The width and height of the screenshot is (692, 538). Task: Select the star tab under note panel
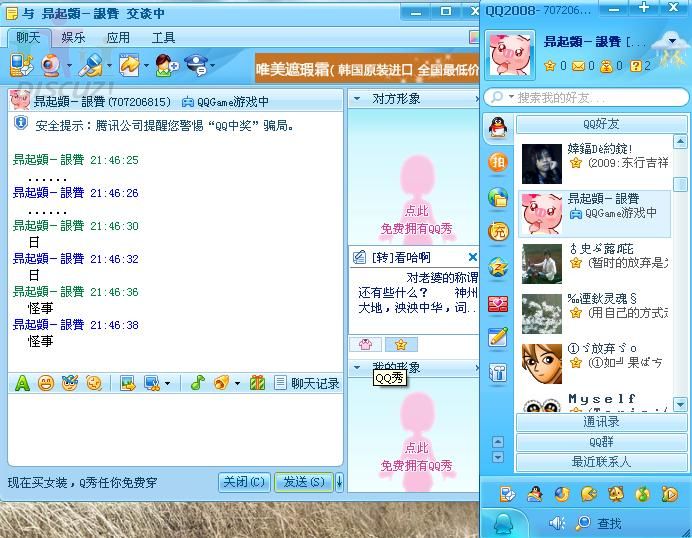401,344
